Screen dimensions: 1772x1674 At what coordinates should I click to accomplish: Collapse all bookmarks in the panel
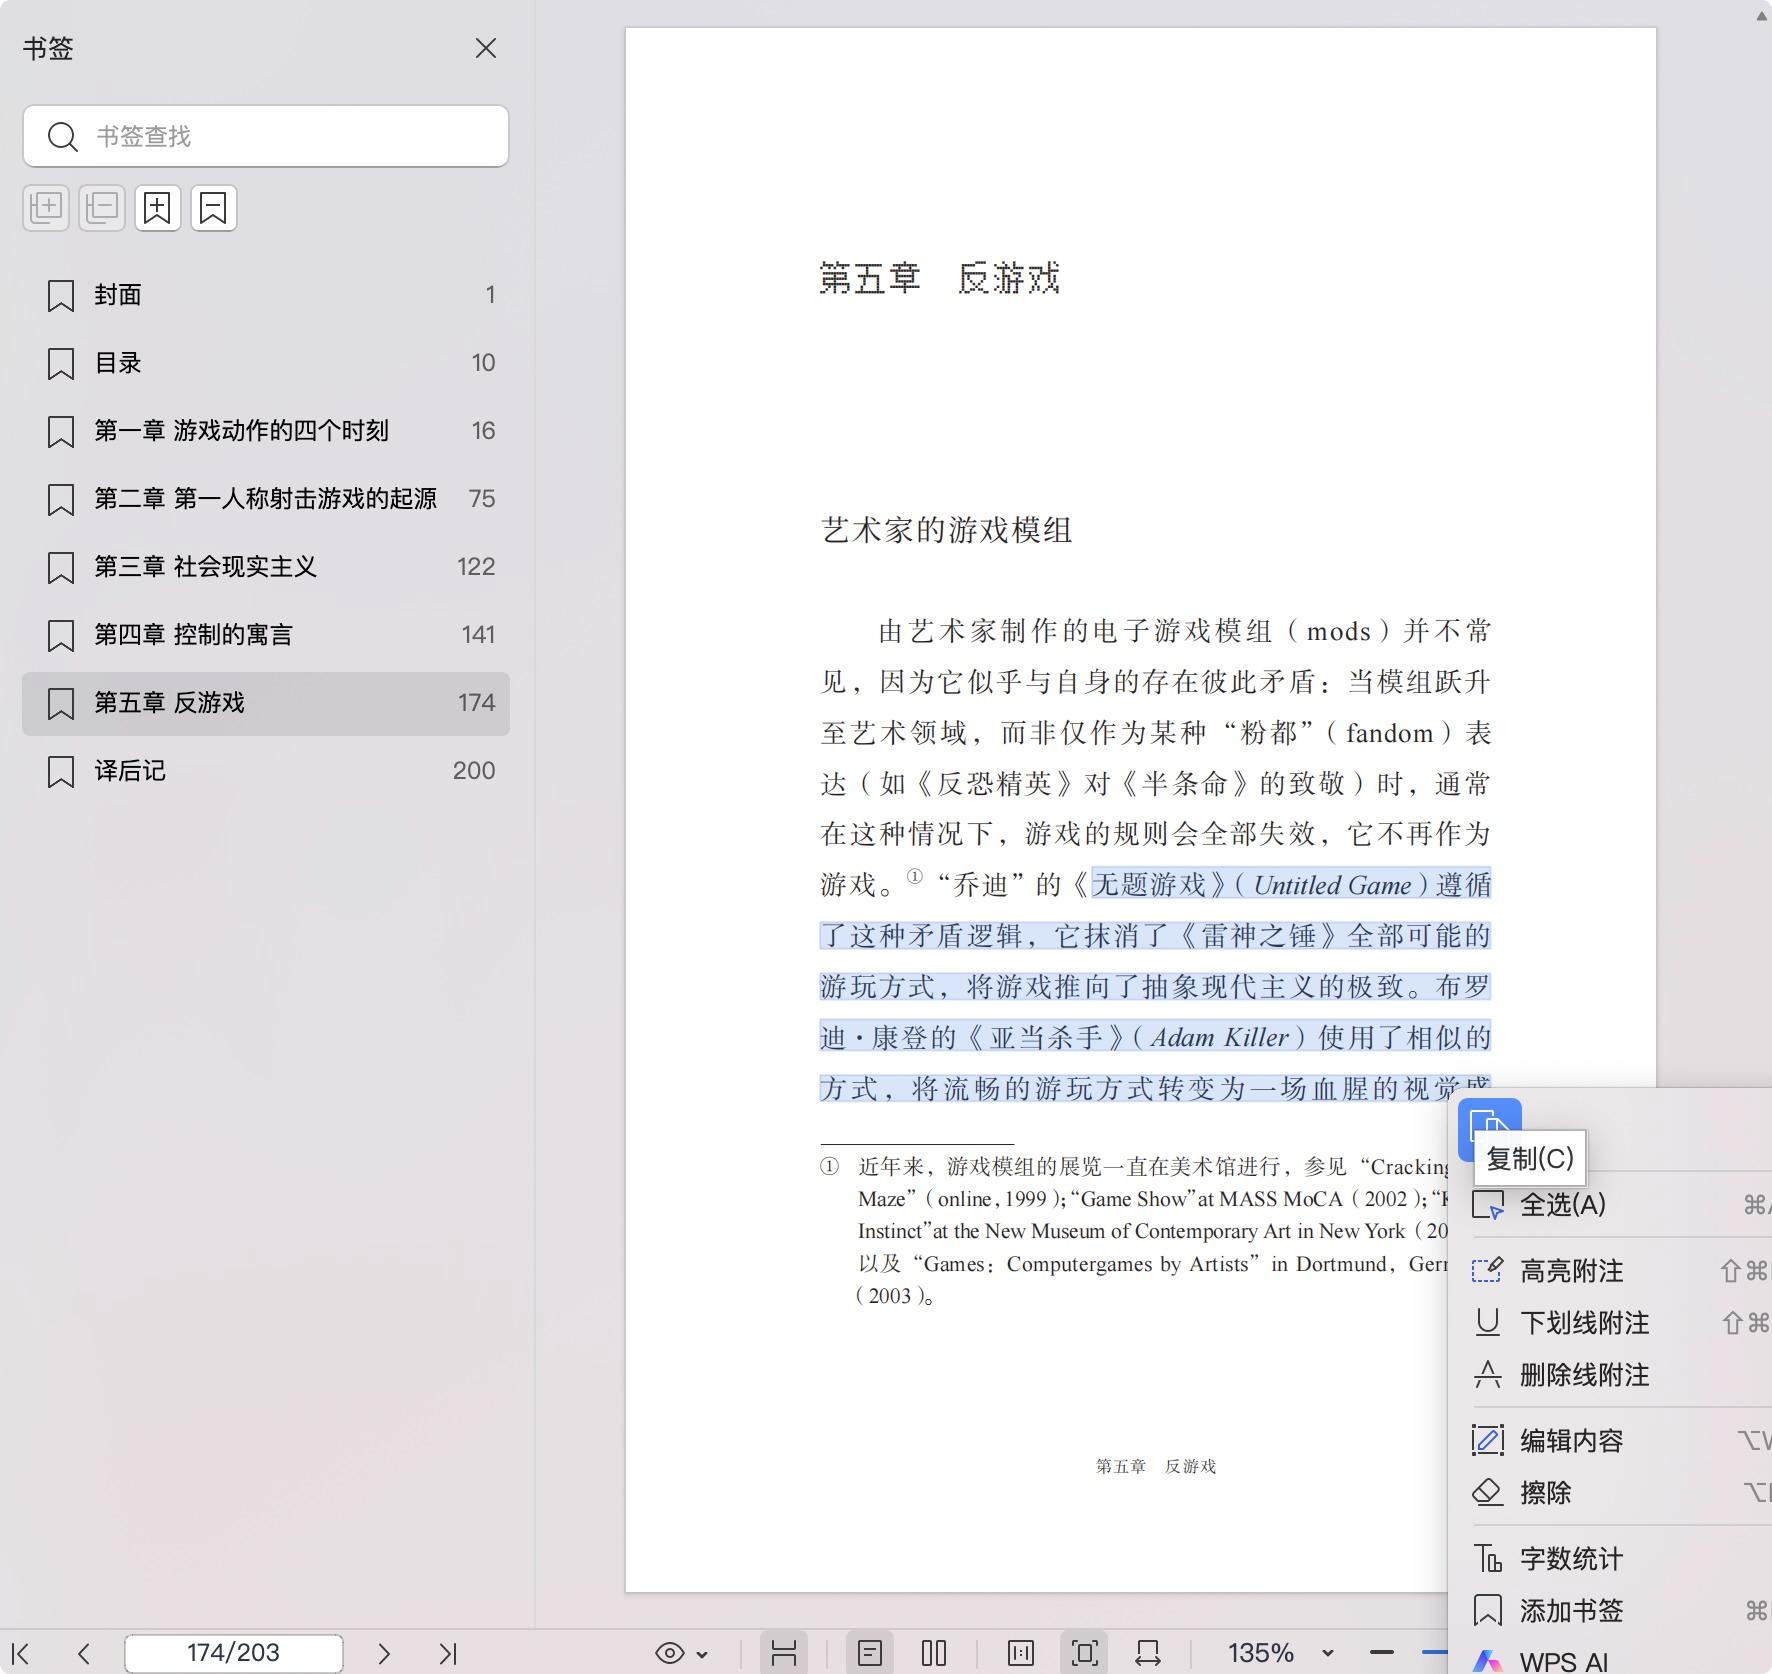[101, 208]
